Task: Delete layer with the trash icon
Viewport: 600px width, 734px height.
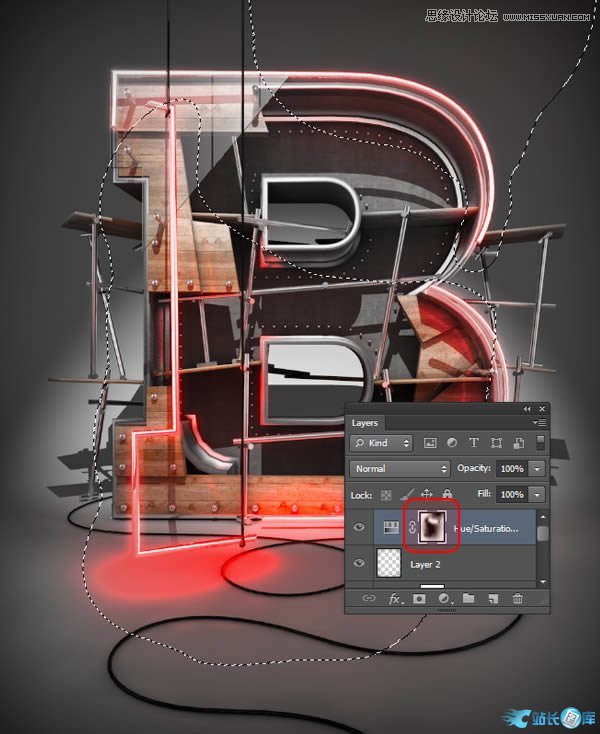Action: (517, 599)
